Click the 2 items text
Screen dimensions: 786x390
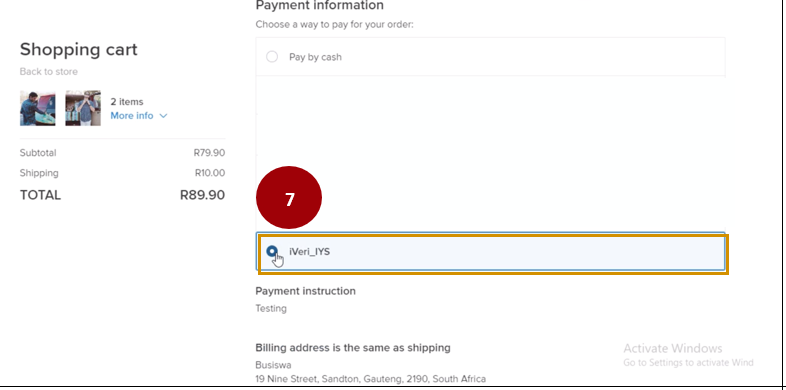click(x=127, y=102)
